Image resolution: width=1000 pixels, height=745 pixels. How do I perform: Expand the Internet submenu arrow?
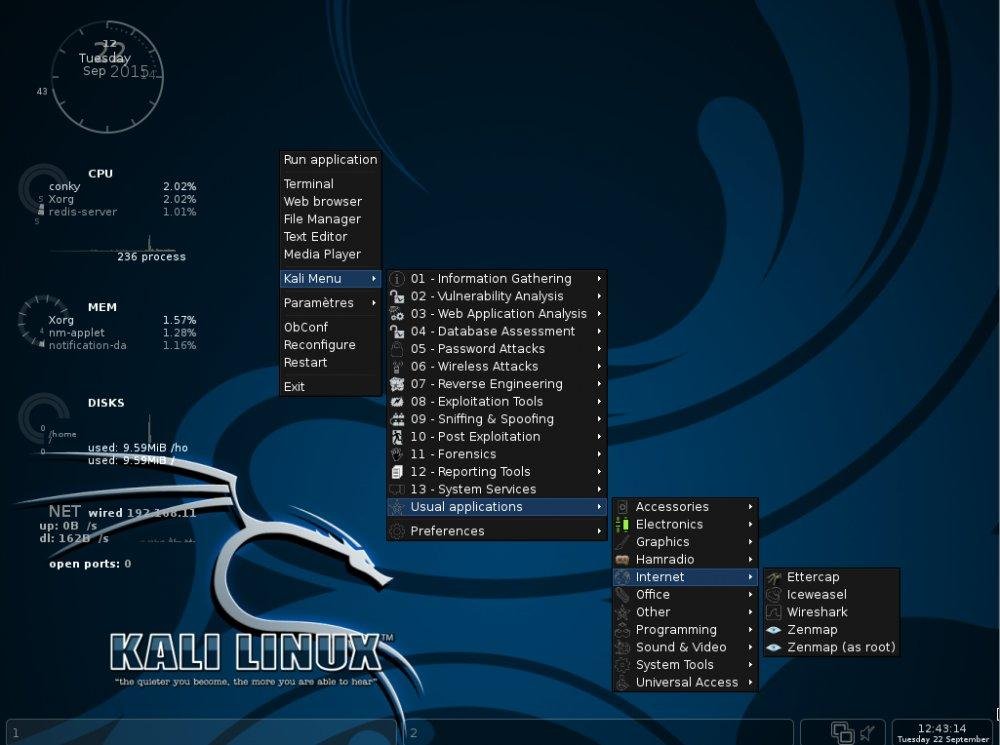751,577
